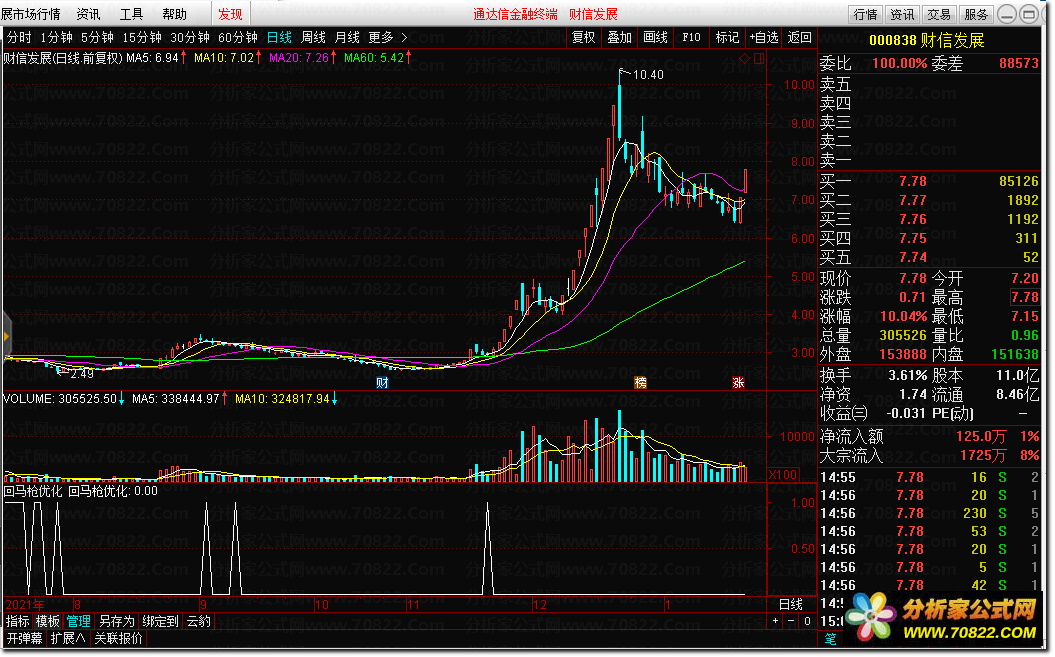Click 买一 bid price 7.78

click(x=912, y=182)
